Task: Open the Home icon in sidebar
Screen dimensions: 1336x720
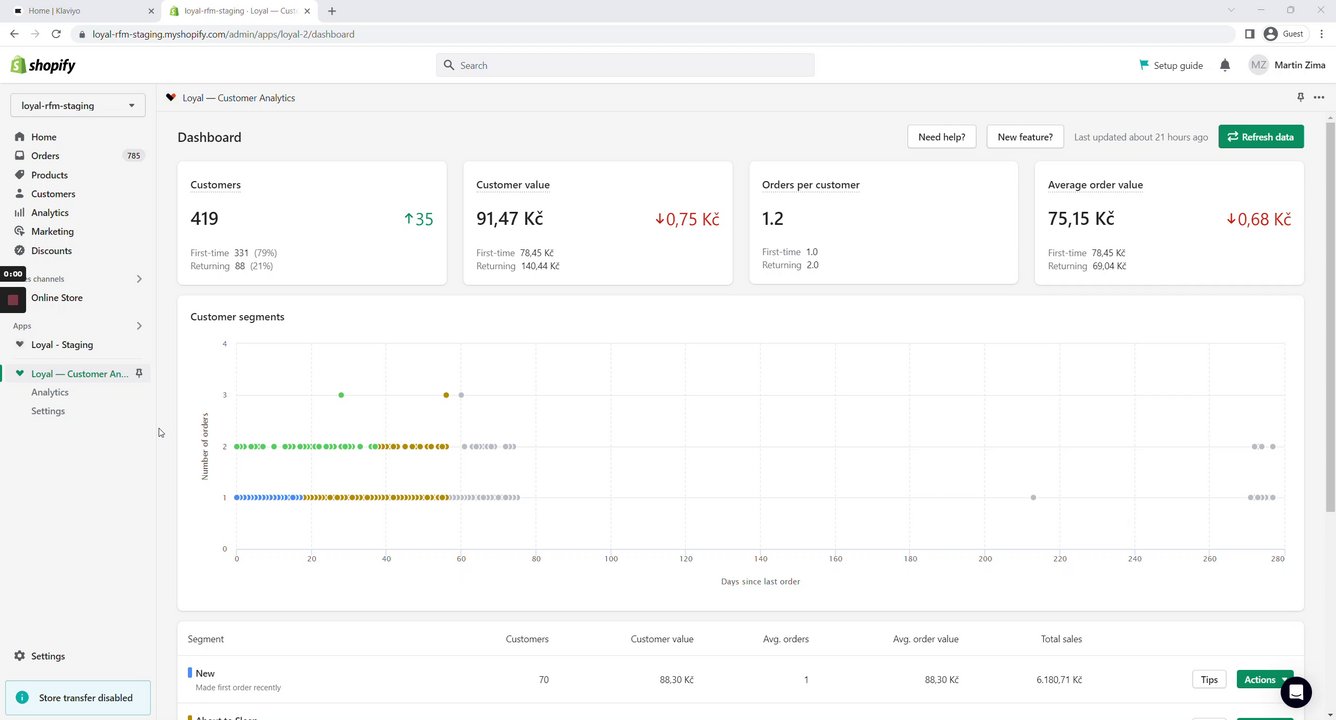Action: tap(20, 137)
